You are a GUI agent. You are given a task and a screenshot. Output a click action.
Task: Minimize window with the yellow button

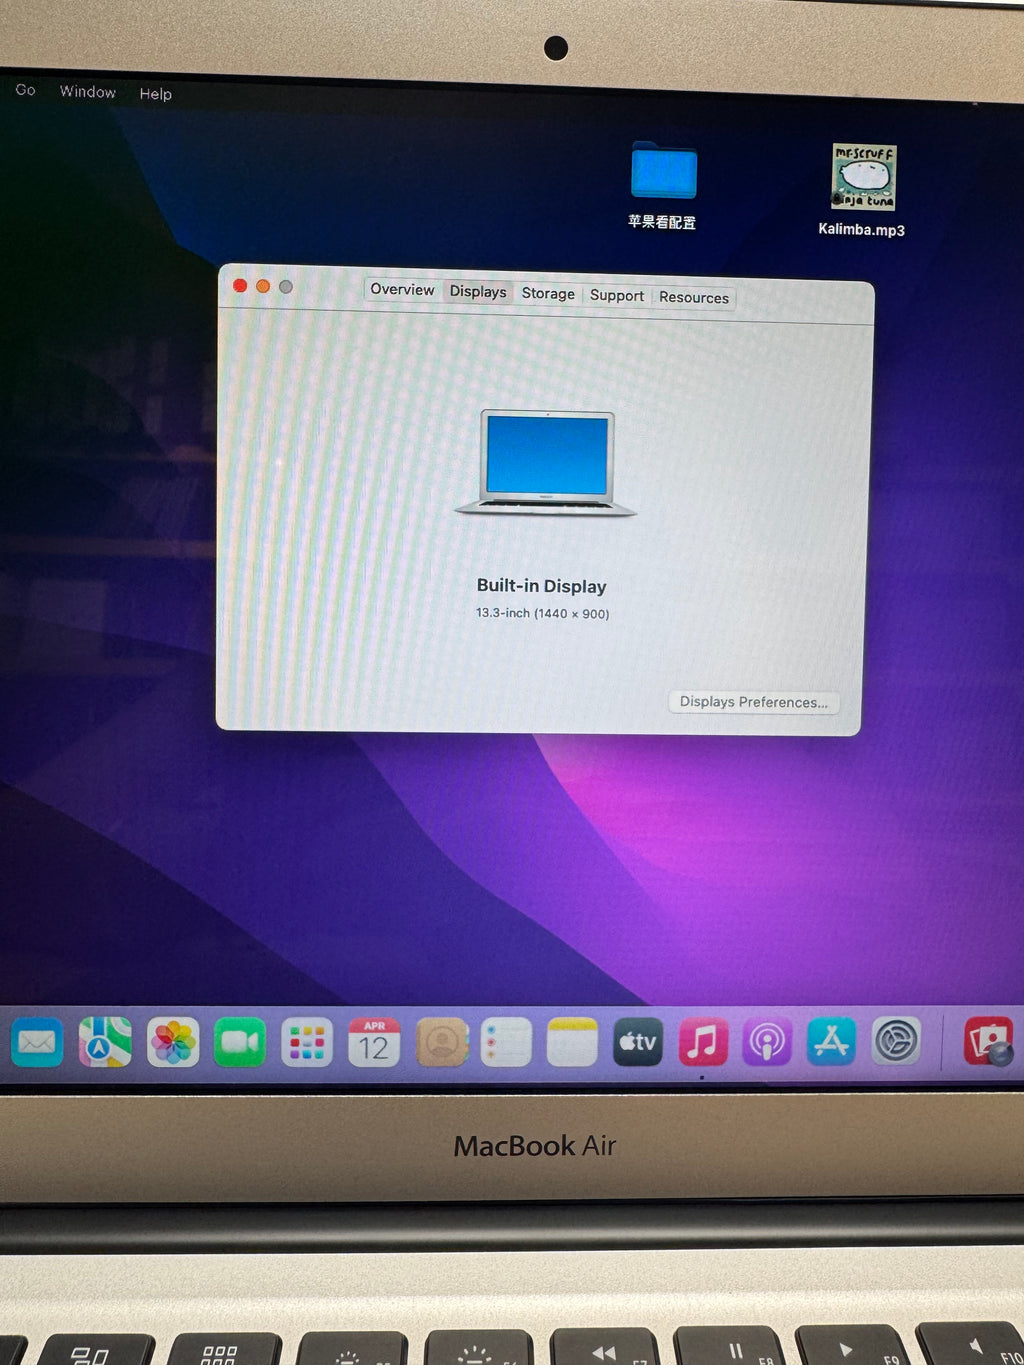pyautogui.click(x=263, y=286)
